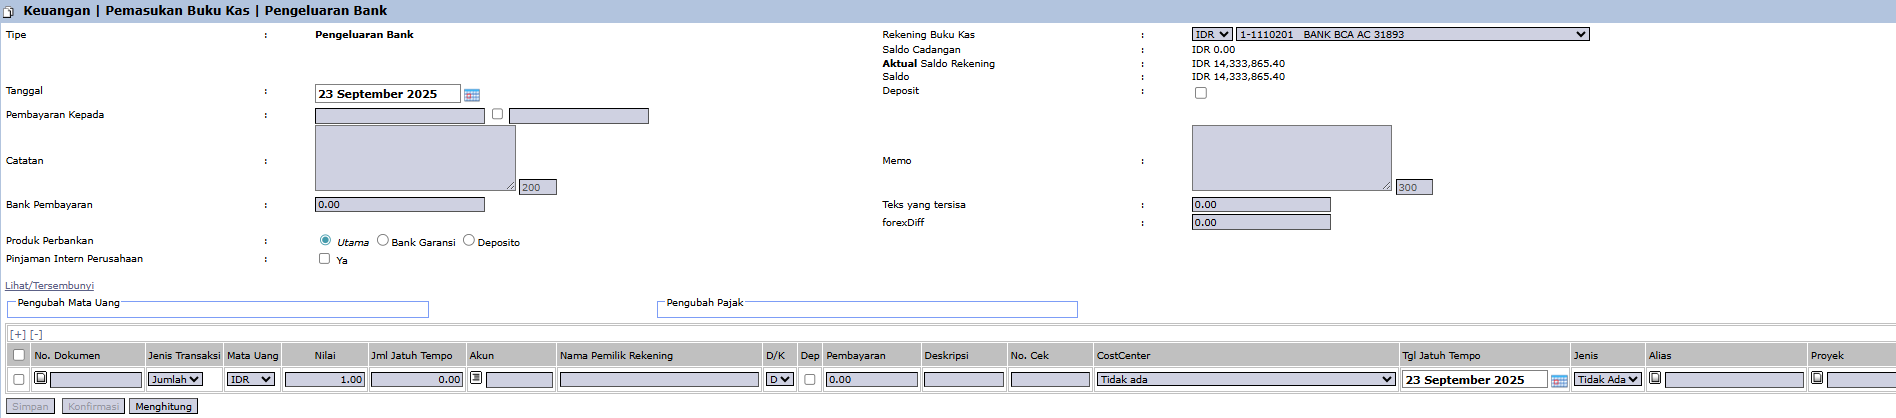Viewport: 1896px width, 418px height.
Task: Enable Pinjaman Intern Perusahaan 'Ya' checkbox
Action: 324,259
